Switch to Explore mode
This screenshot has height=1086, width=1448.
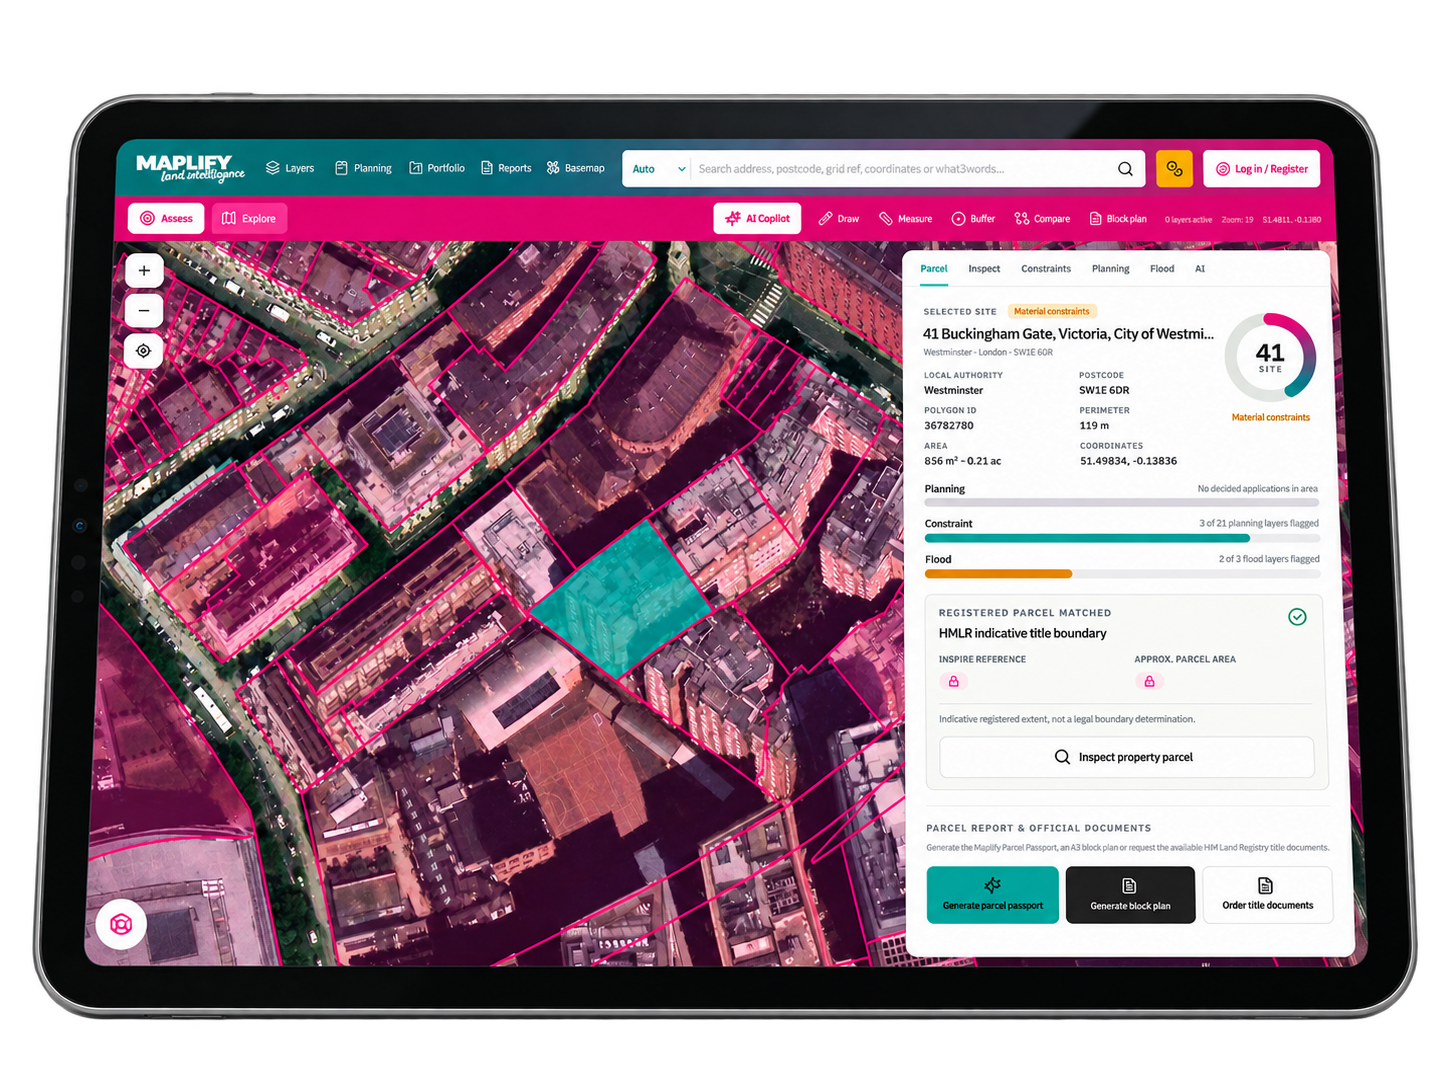[249, 218]
